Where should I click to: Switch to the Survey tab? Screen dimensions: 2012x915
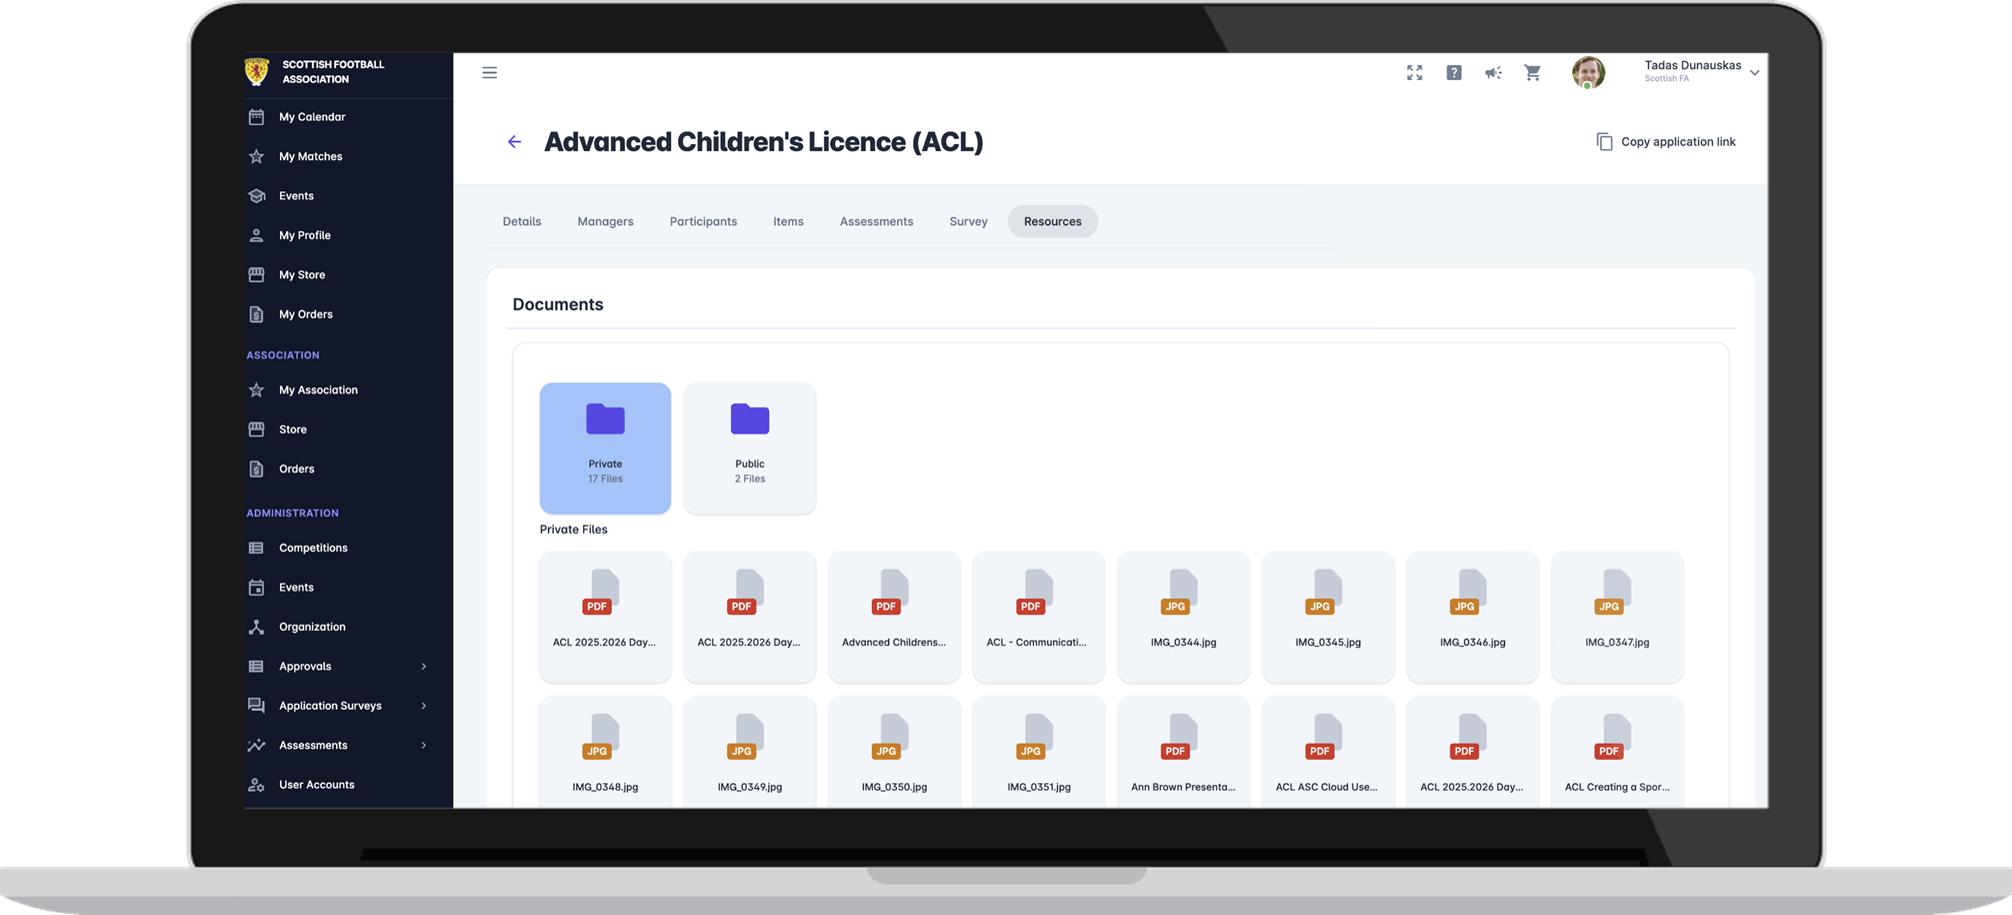click(968, 222)
